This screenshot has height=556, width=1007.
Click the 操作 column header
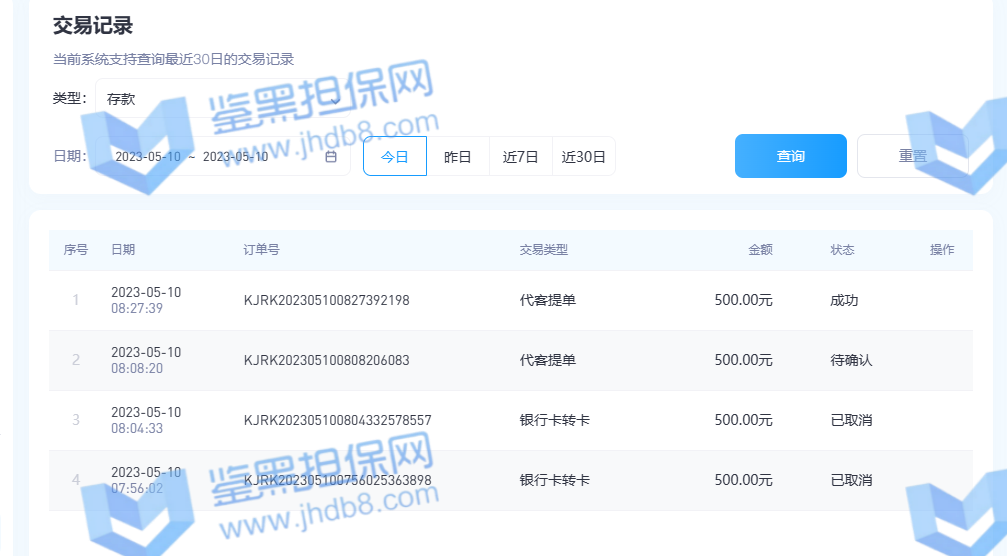(942, 250)
